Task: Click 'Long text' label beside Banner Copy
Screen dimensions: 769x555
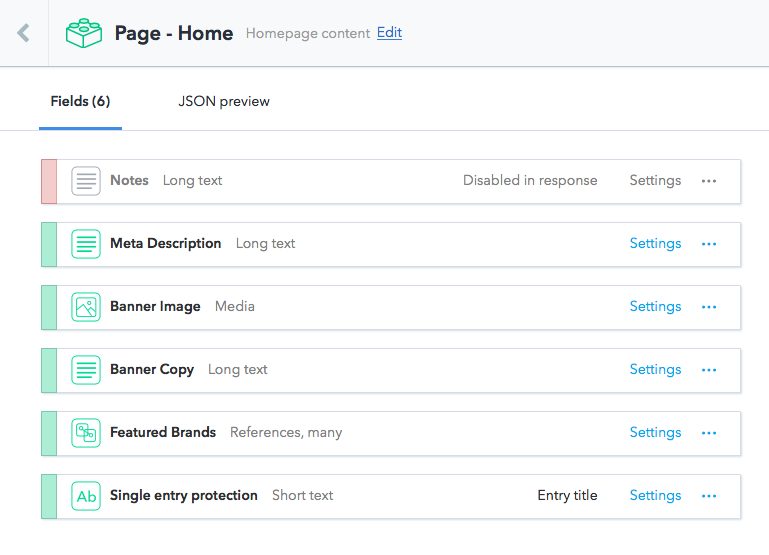Action: 238,370
